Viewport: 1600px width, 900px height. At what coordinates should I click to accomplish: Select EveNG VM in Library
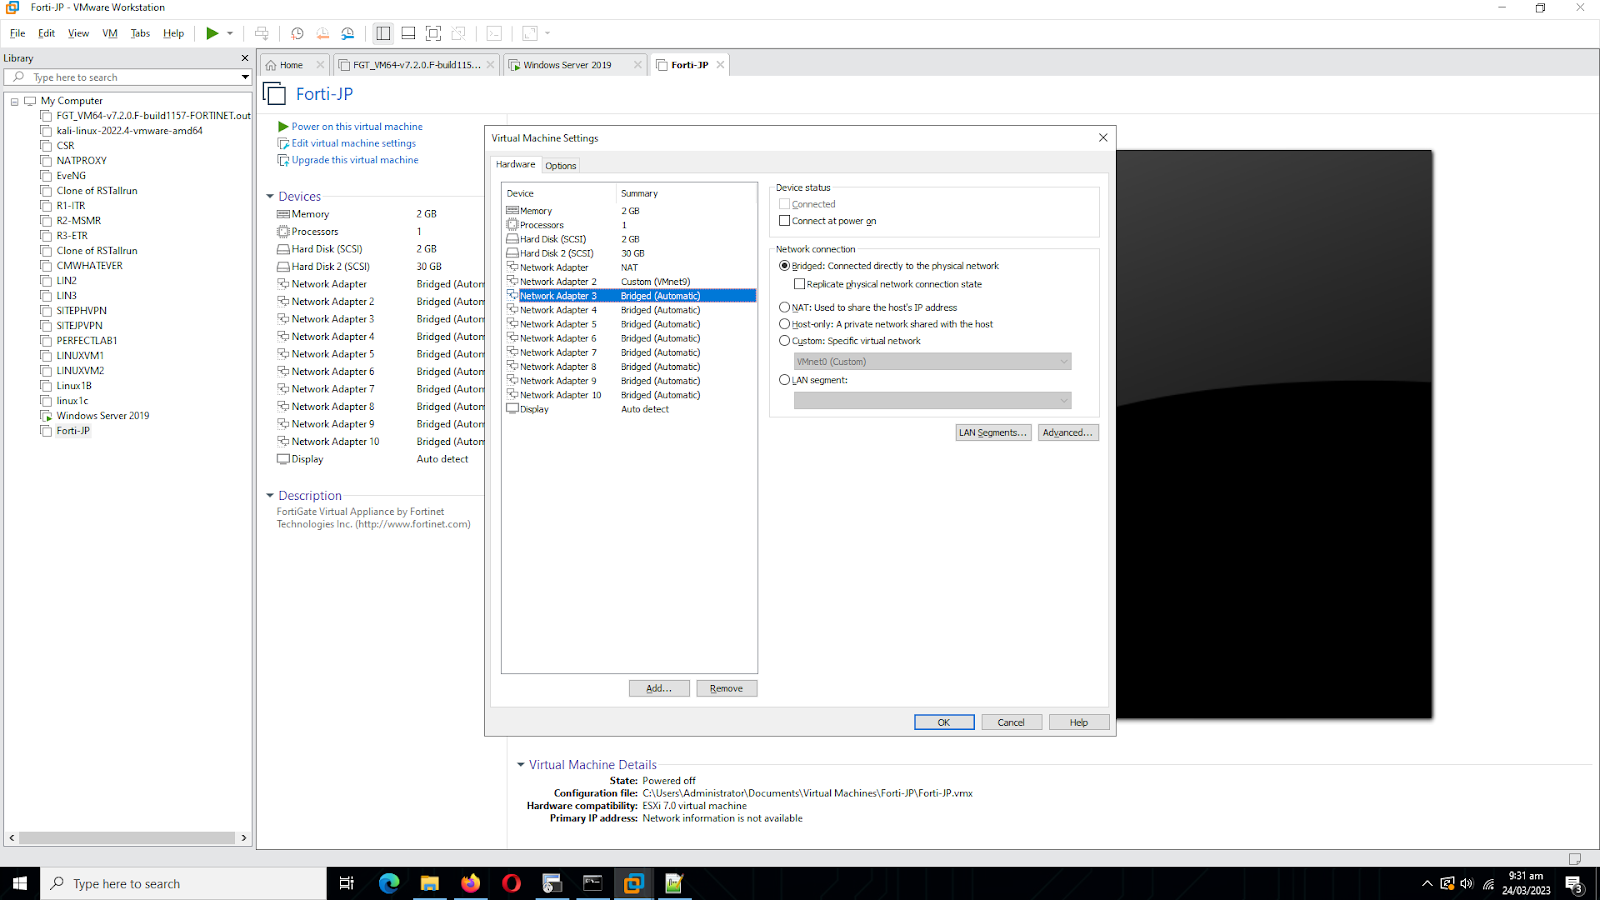(x=71, y=176)
